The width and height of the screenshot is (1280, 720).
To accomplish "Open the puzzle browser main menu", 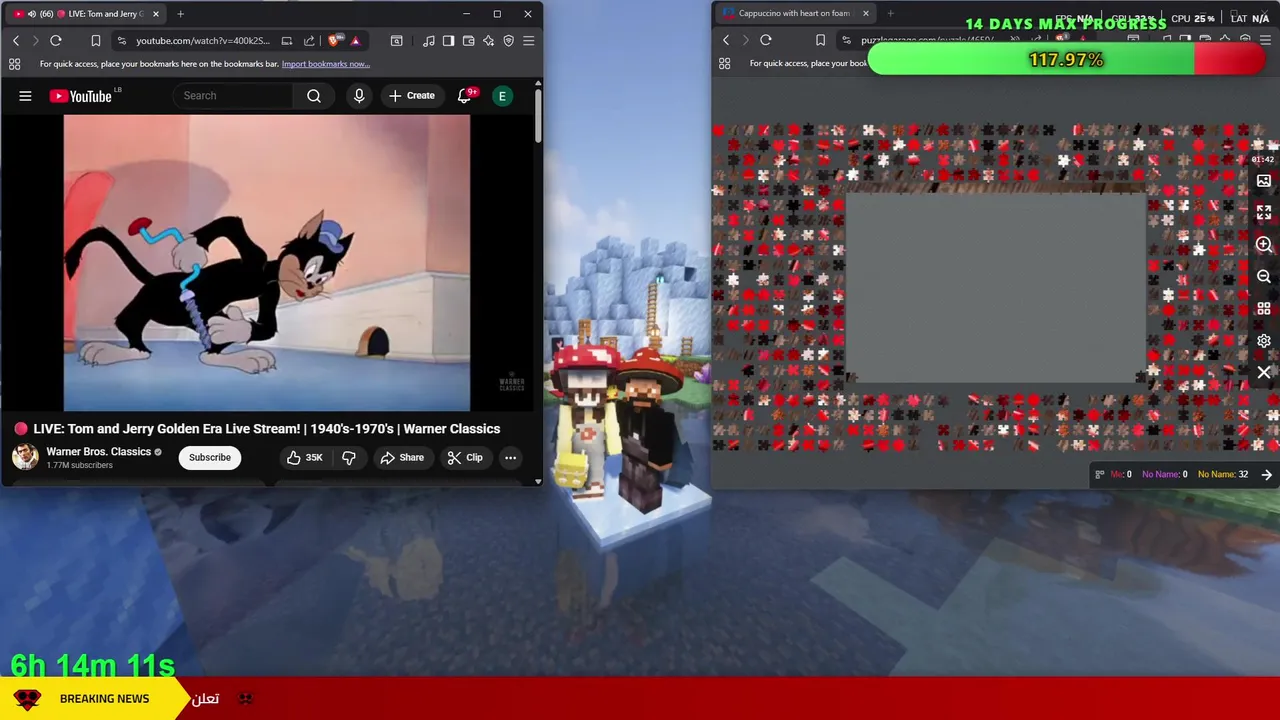I will tap(1265, 40).
